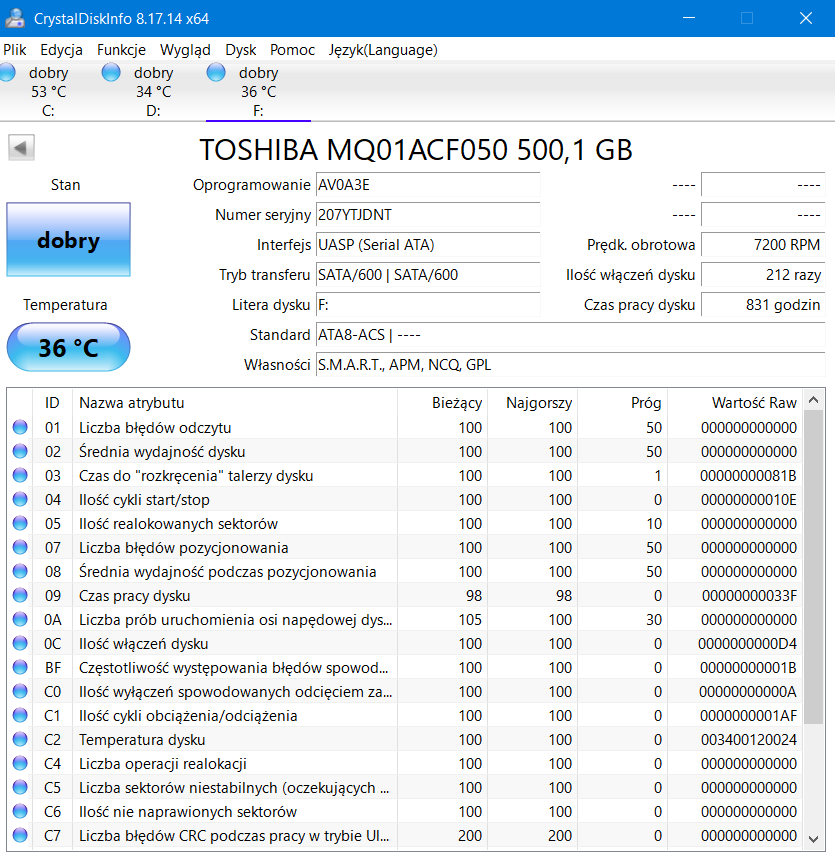Click the 'Bieżący' column header
This screenshot has height=861, width=835.
click(442, 402)
